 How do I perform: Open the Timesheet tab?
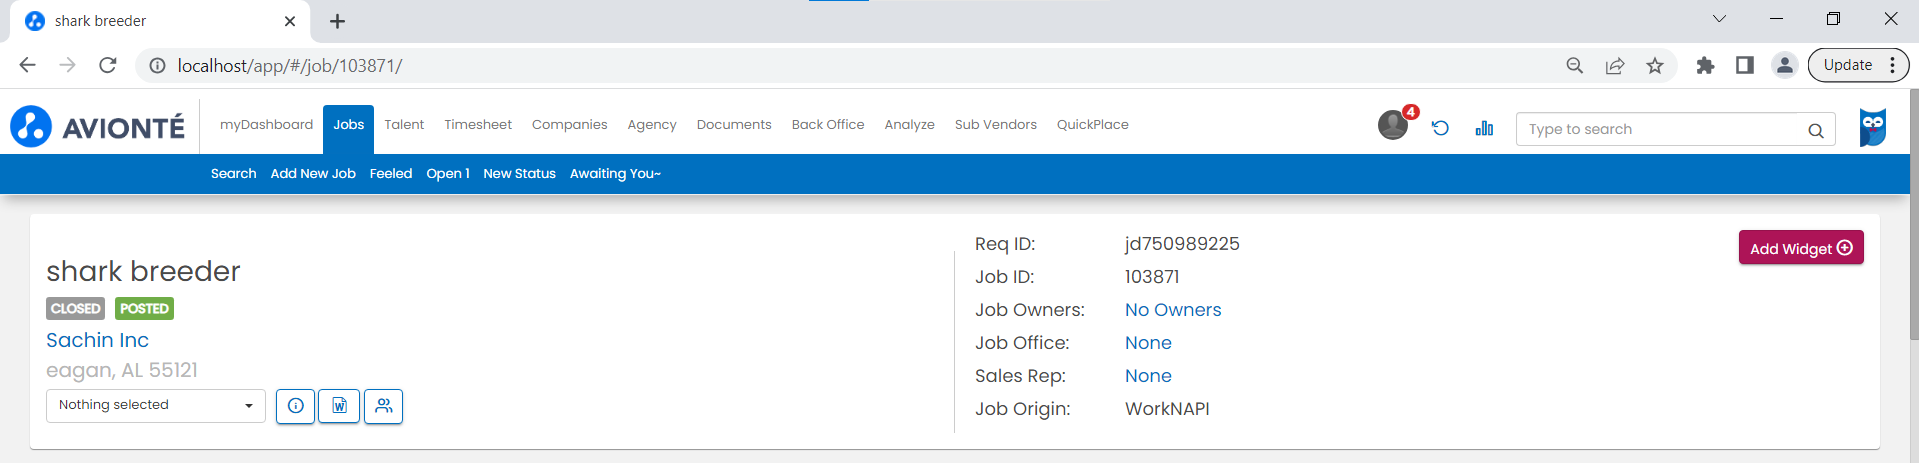(x=478, y=125)
